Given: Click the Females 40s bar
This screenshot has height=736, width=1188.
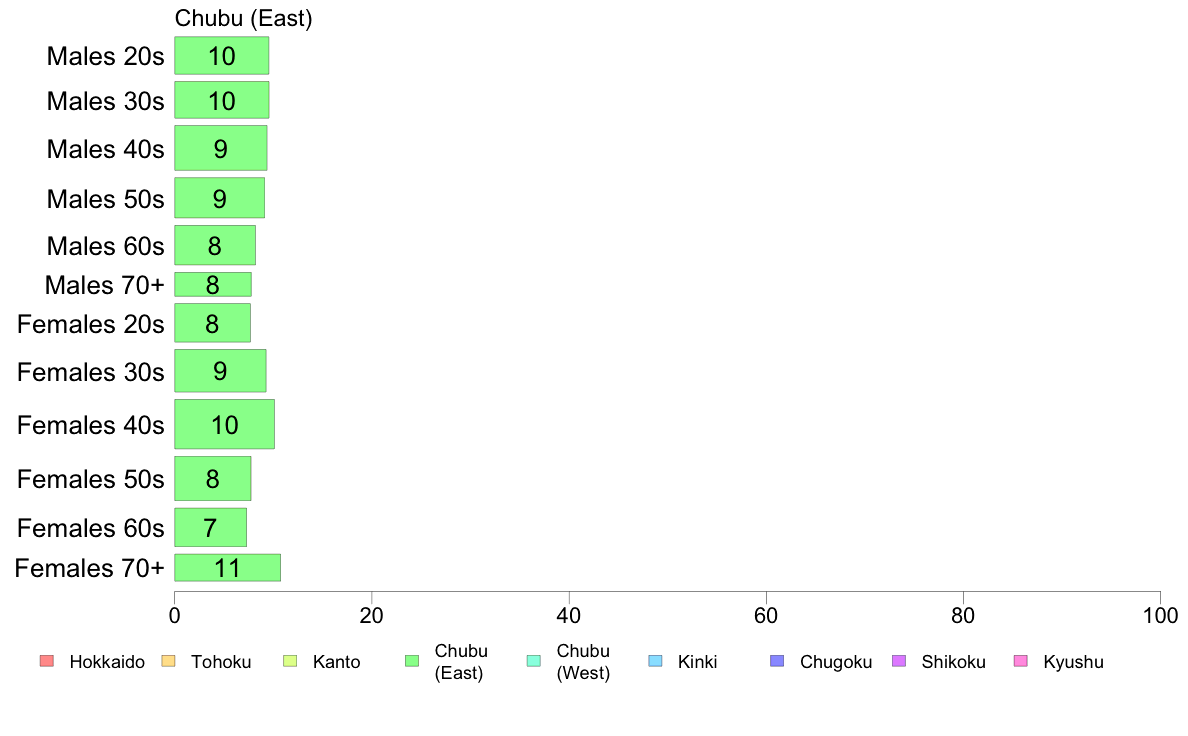Looking at the screenshot, I should [224, 424].
